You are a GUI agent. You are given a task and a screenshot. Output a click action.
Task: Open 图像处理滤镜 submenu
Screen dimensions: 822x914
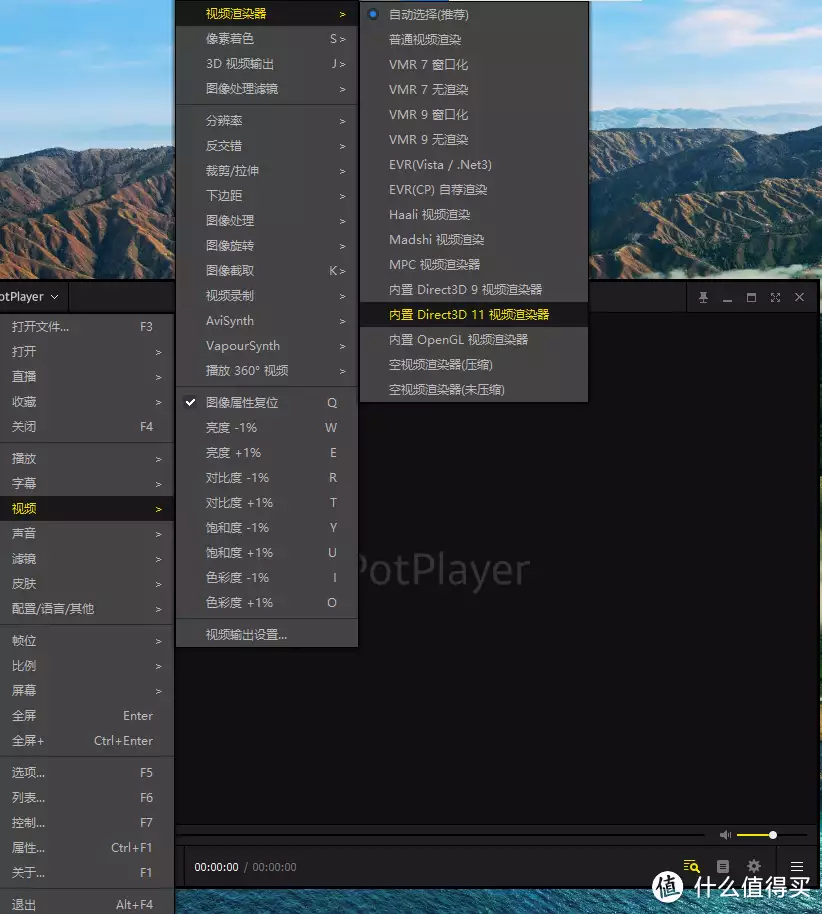[x=267, y=89]
